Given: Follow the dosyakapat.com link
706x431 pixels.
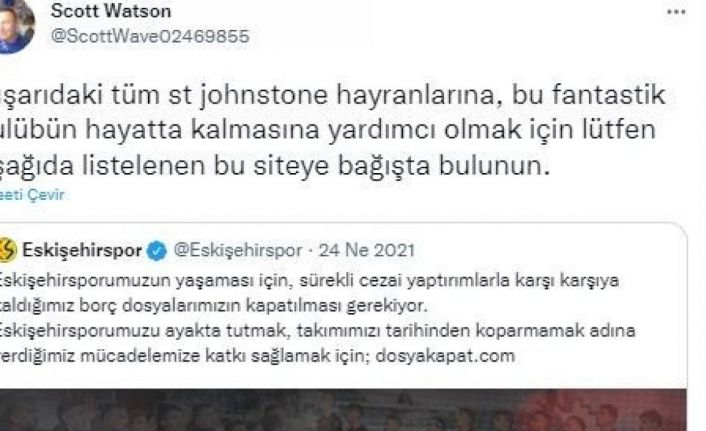Looking at the screenshot, I should pos(445,356).
